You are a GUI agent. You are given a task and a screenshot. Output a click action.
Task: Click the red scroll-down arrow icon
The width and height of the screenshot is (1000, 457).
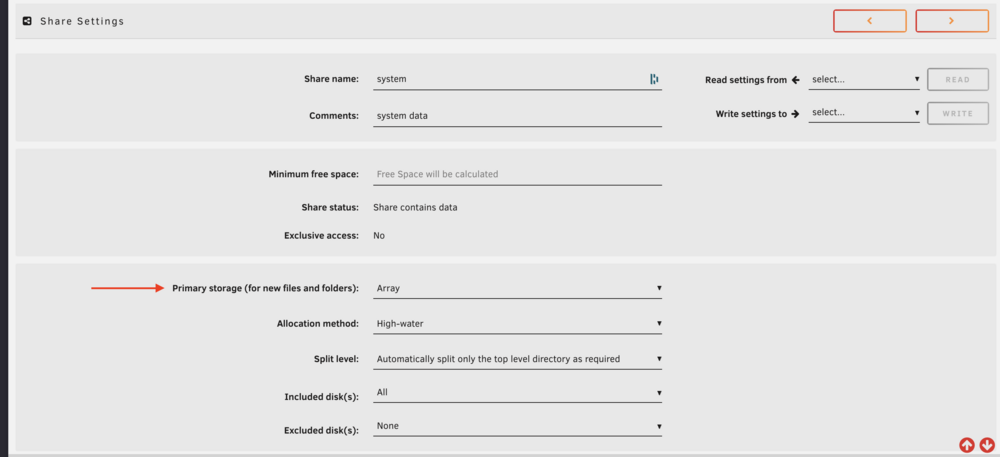987,444
